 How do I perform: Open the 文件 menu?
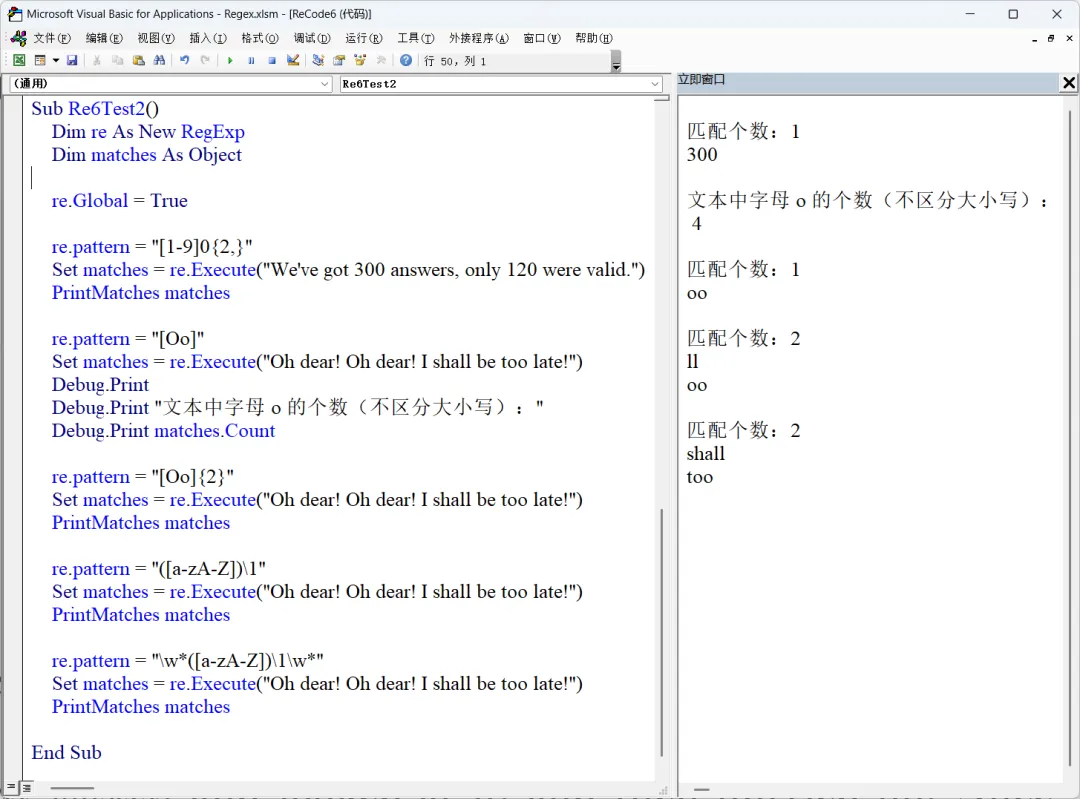click(52, 38)
